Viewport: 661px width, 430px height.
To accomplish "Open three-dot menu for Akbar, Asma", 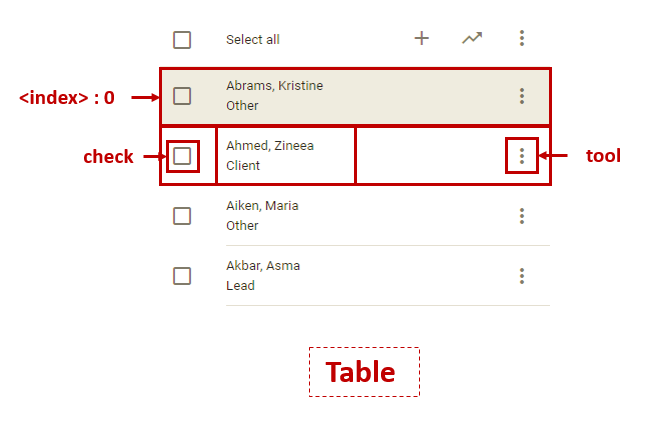I will click(x=522, y=276).
